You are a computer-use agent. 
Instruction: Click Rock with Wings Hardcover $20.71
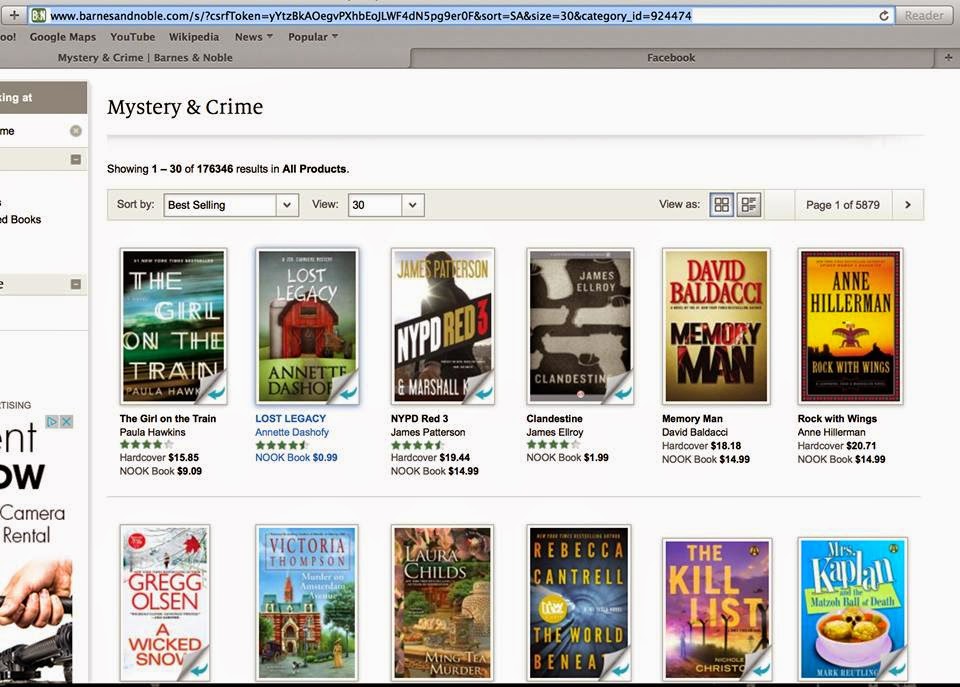click(837, 446)
